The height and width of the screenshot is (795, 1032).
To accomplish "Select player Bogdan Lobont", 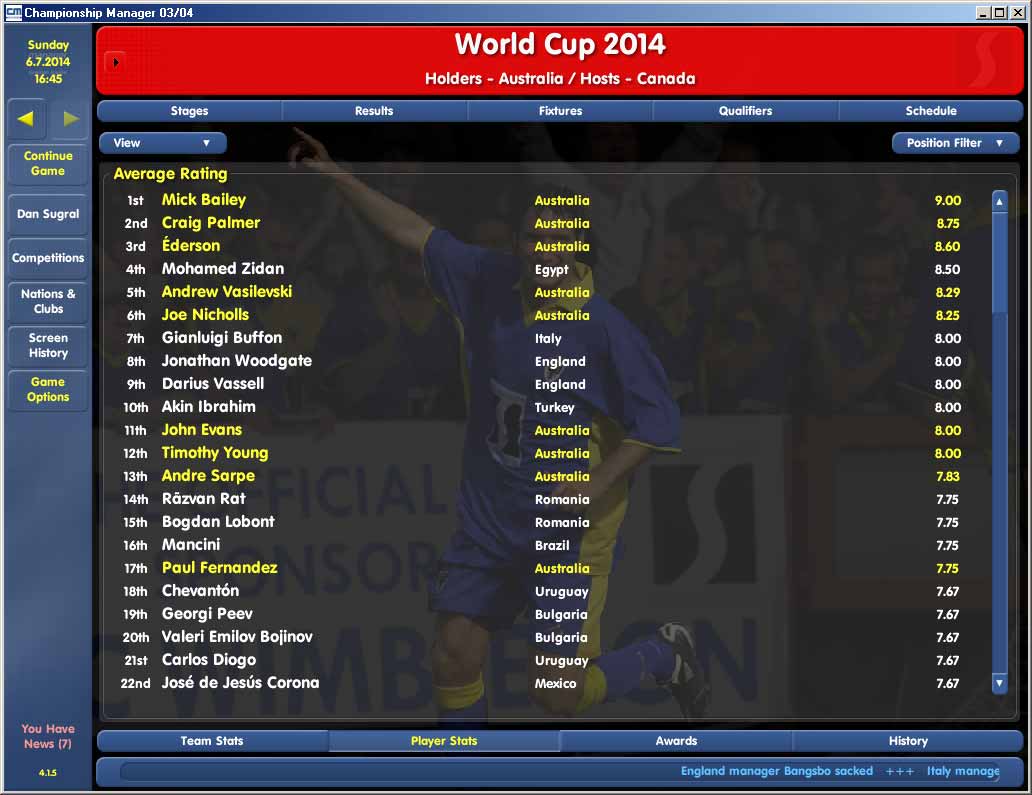I will (x=219, y=522).
